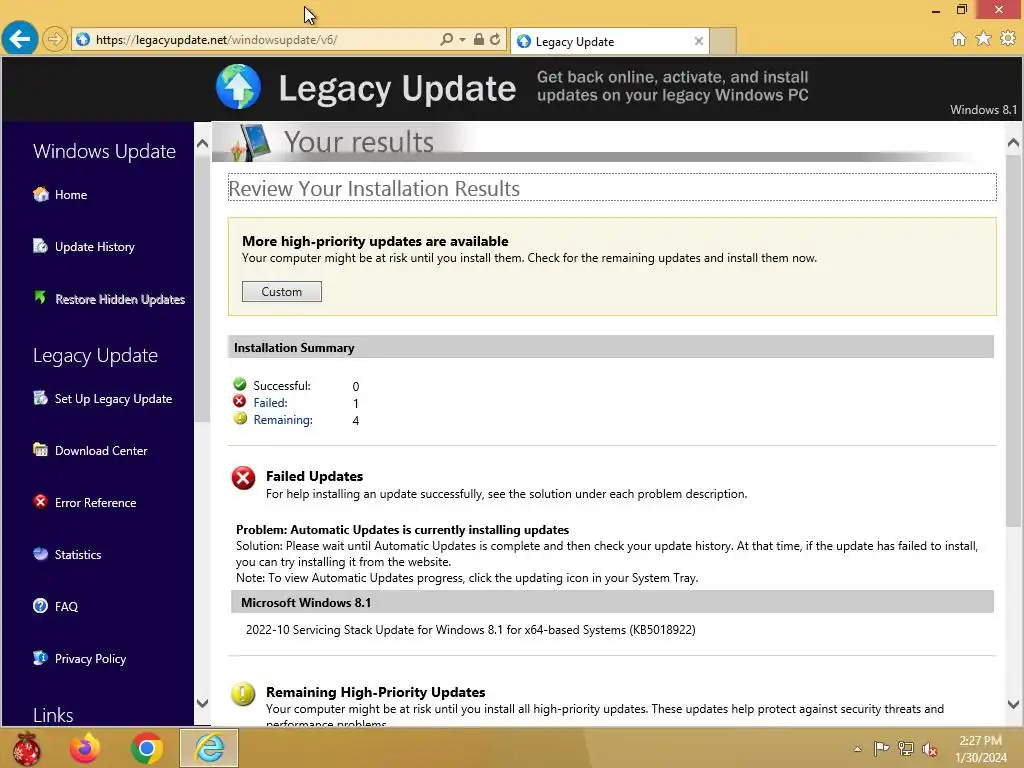
Task: Click the Statistics icon
Action: click(x=40, y=554)
